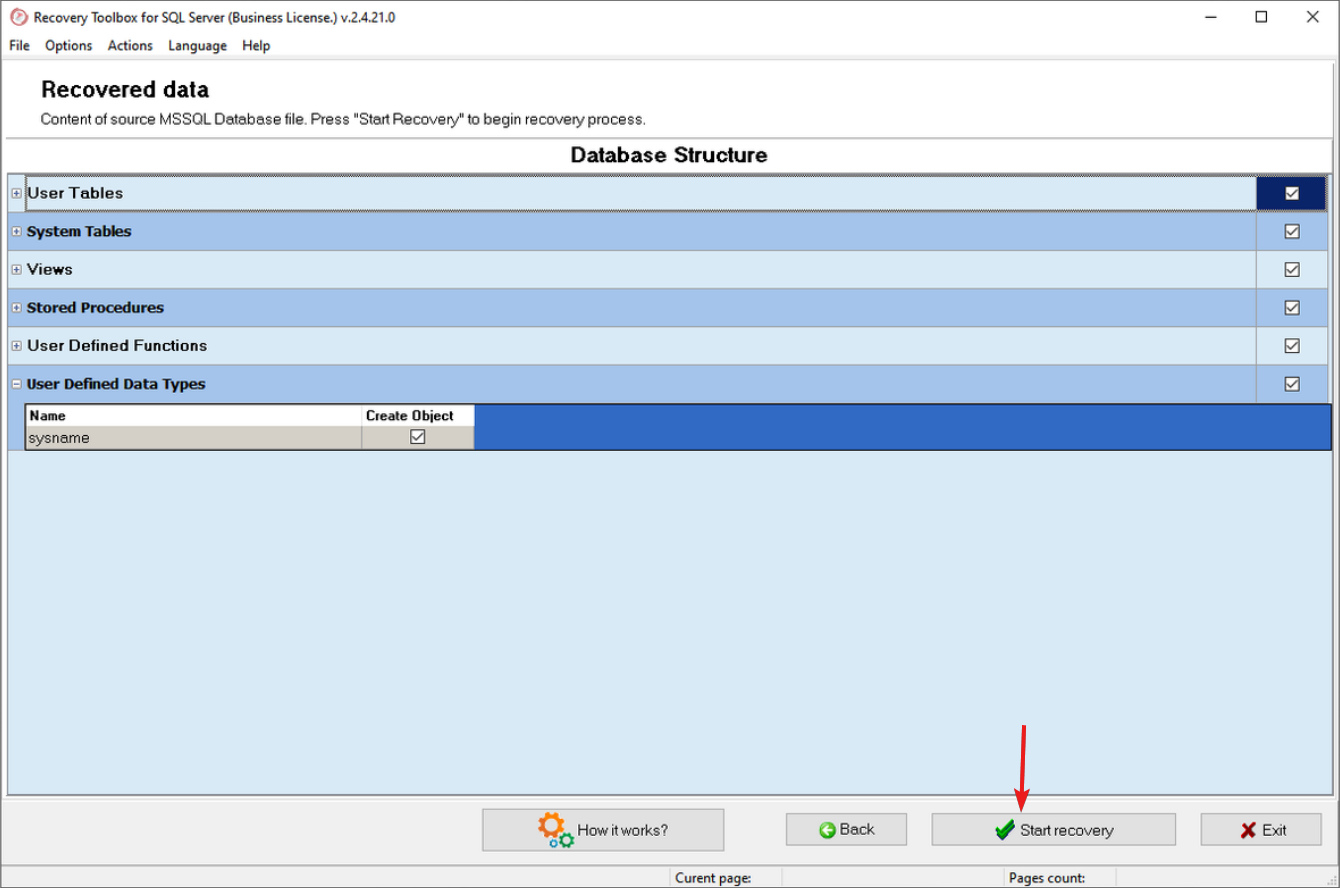Open the File menu
This screenshot has width=1340, height=888.
[x=19, y=45]
